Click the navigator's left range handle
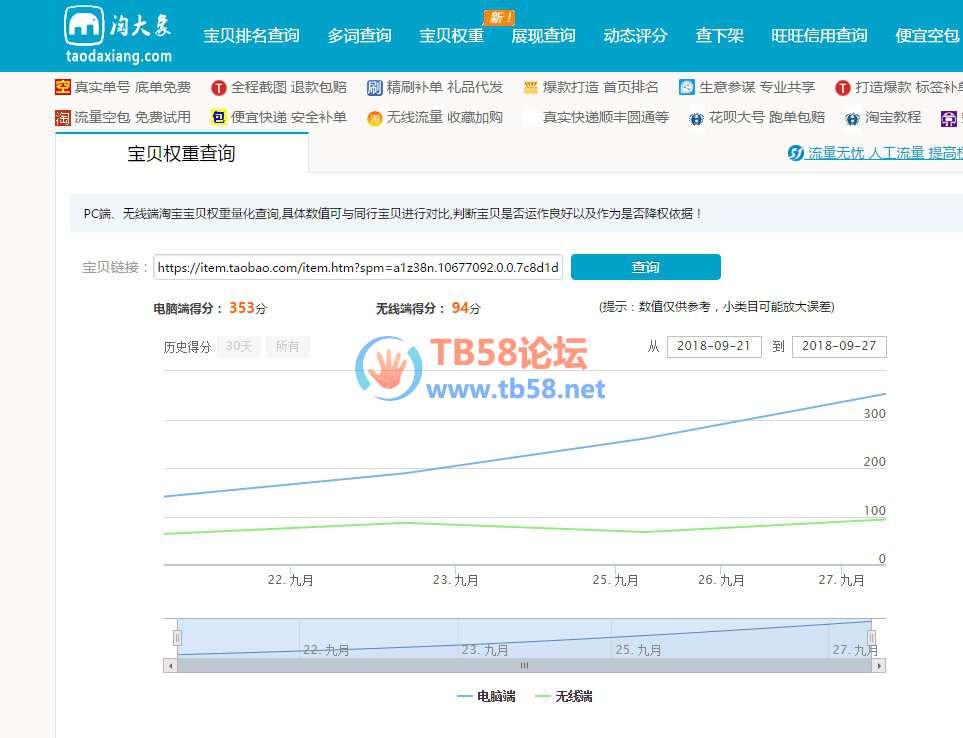 pos(177,638)
